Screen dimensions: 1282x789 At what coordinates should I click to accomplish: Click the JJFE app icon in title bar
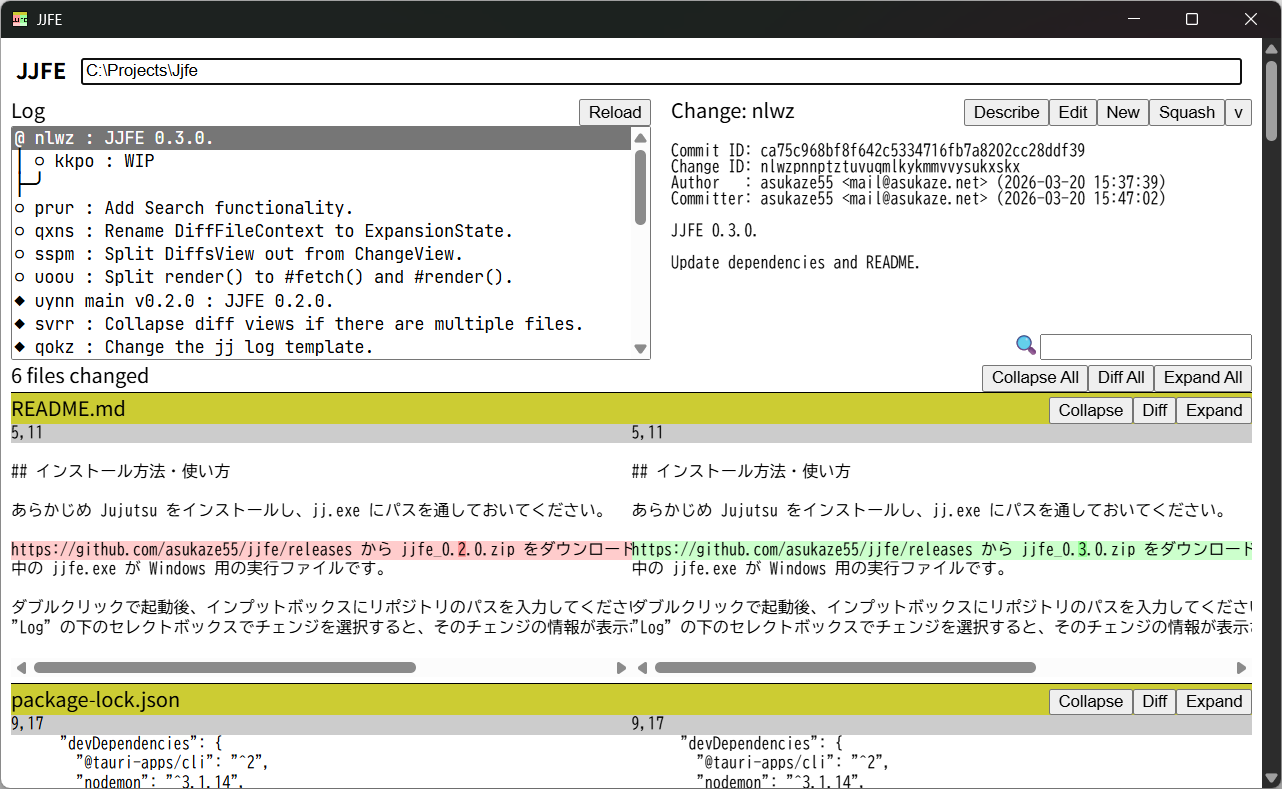point(19,19)
